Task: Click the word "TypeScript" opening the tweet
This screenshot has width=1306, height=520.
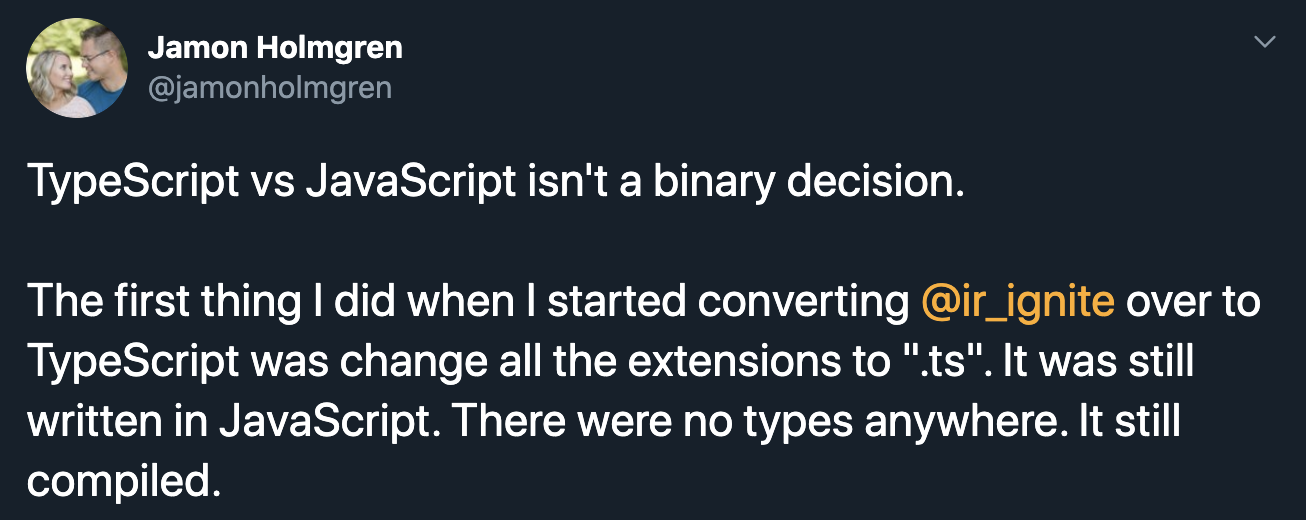Action: 133,182
